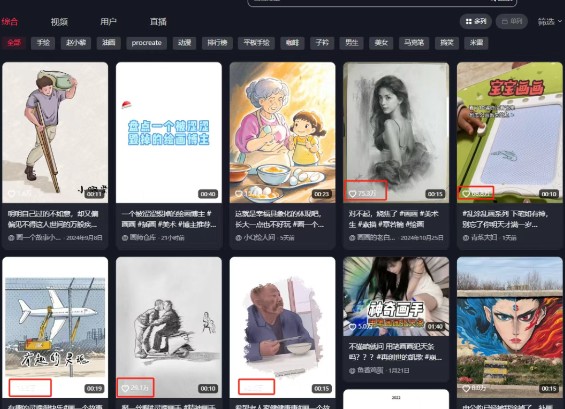
Task: Switch to the 多列 multi-column grid view
Action: click(x=476, y=22)
